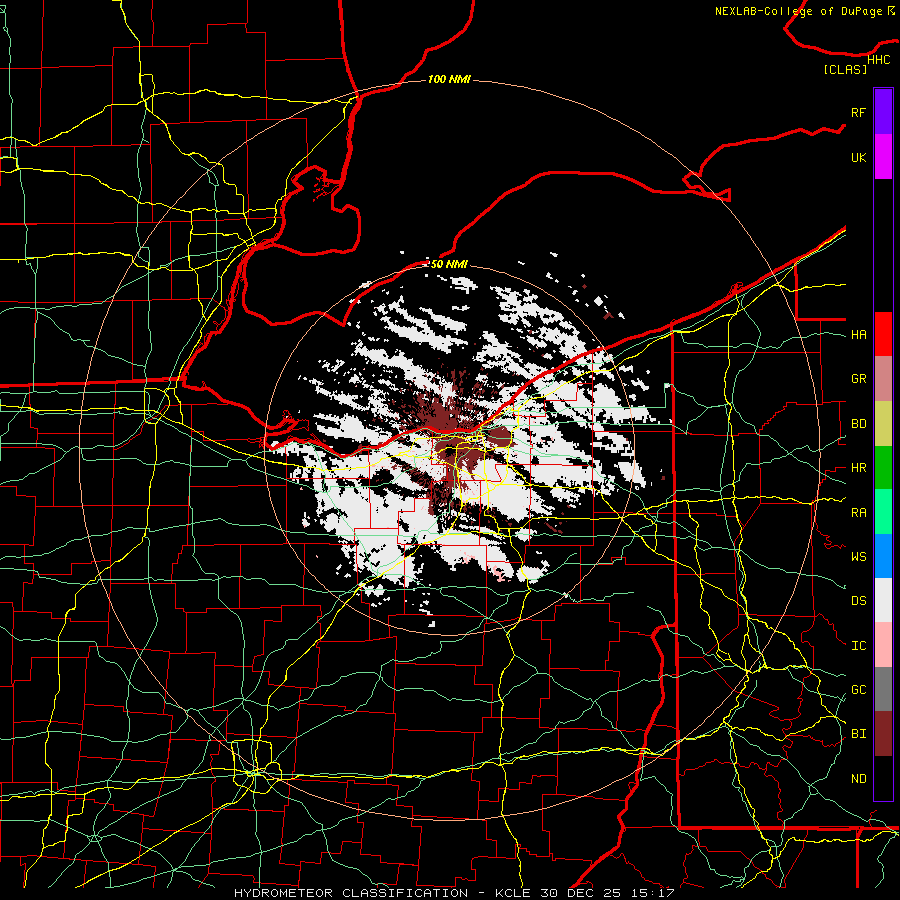Select the BD yellow-olive legend swatch

883,424
